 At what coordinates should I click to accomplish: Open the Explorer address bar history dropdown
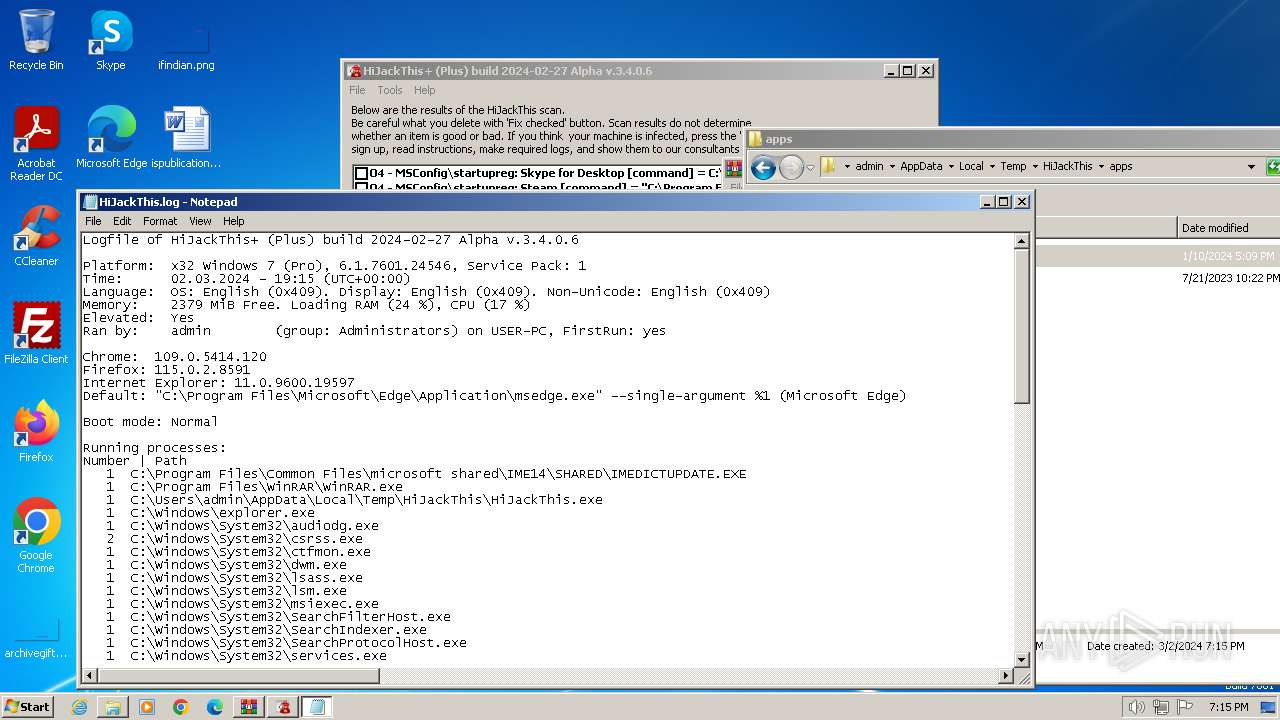click(x=1251, y=167)
